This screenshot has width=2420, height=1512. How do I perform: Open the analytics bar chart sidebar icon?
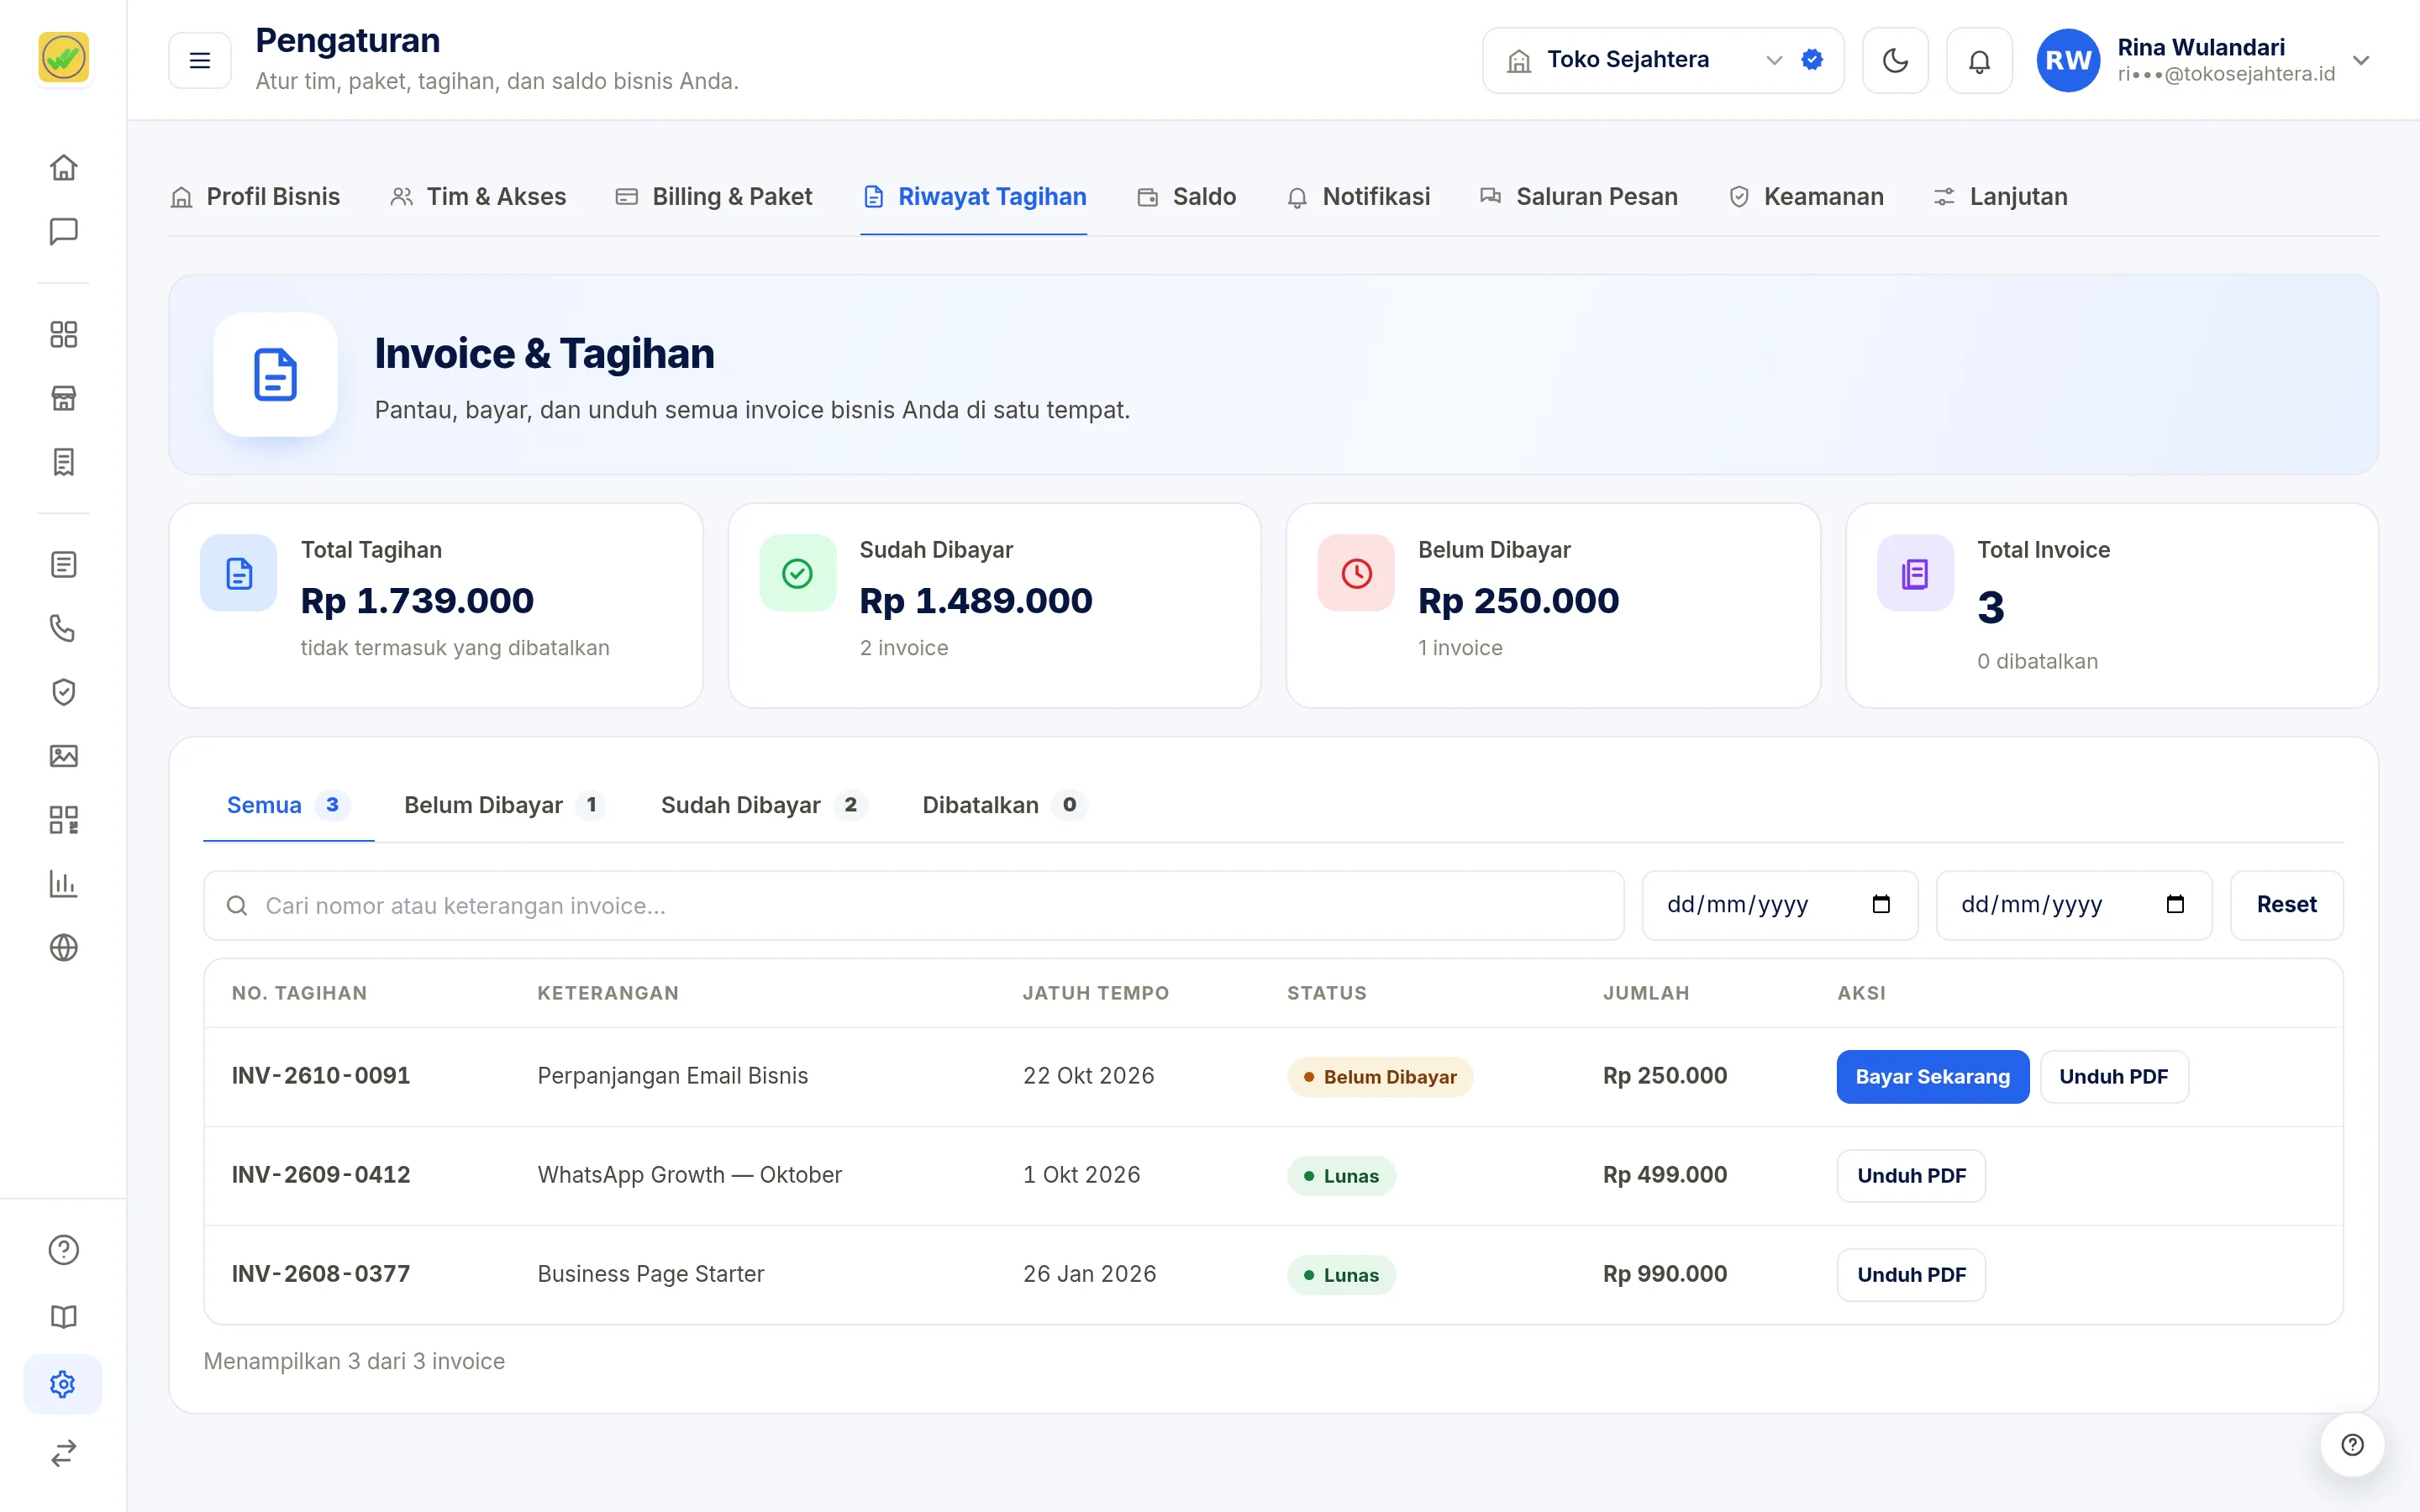tap(63, 884)
